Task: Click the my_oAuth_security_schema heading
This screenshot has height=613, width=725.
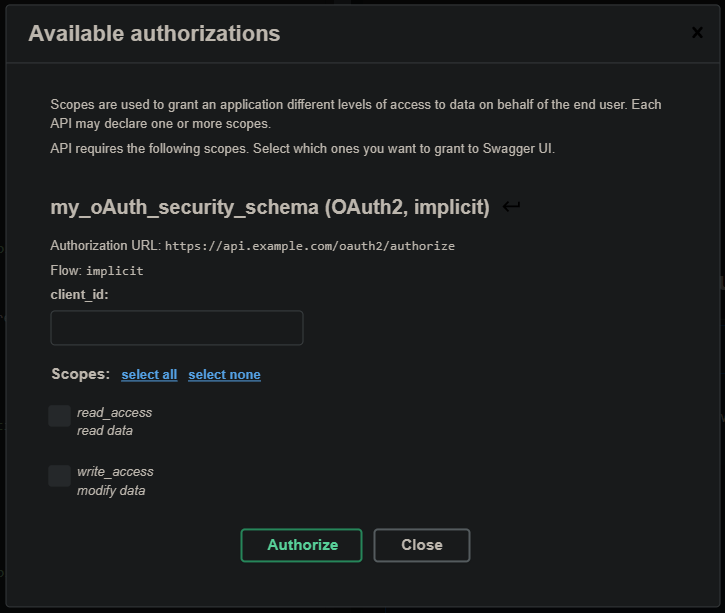Action: (270, 207)
